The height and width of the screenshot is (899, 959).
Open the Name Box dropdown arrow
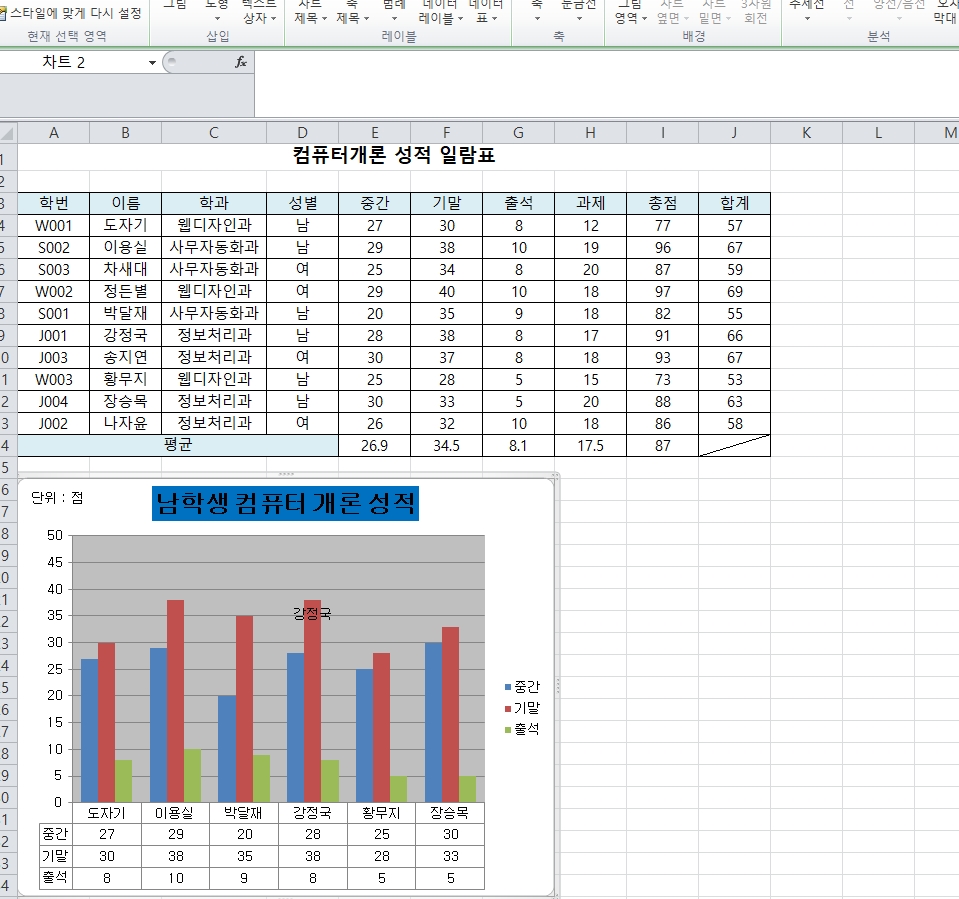click(152, 63)
